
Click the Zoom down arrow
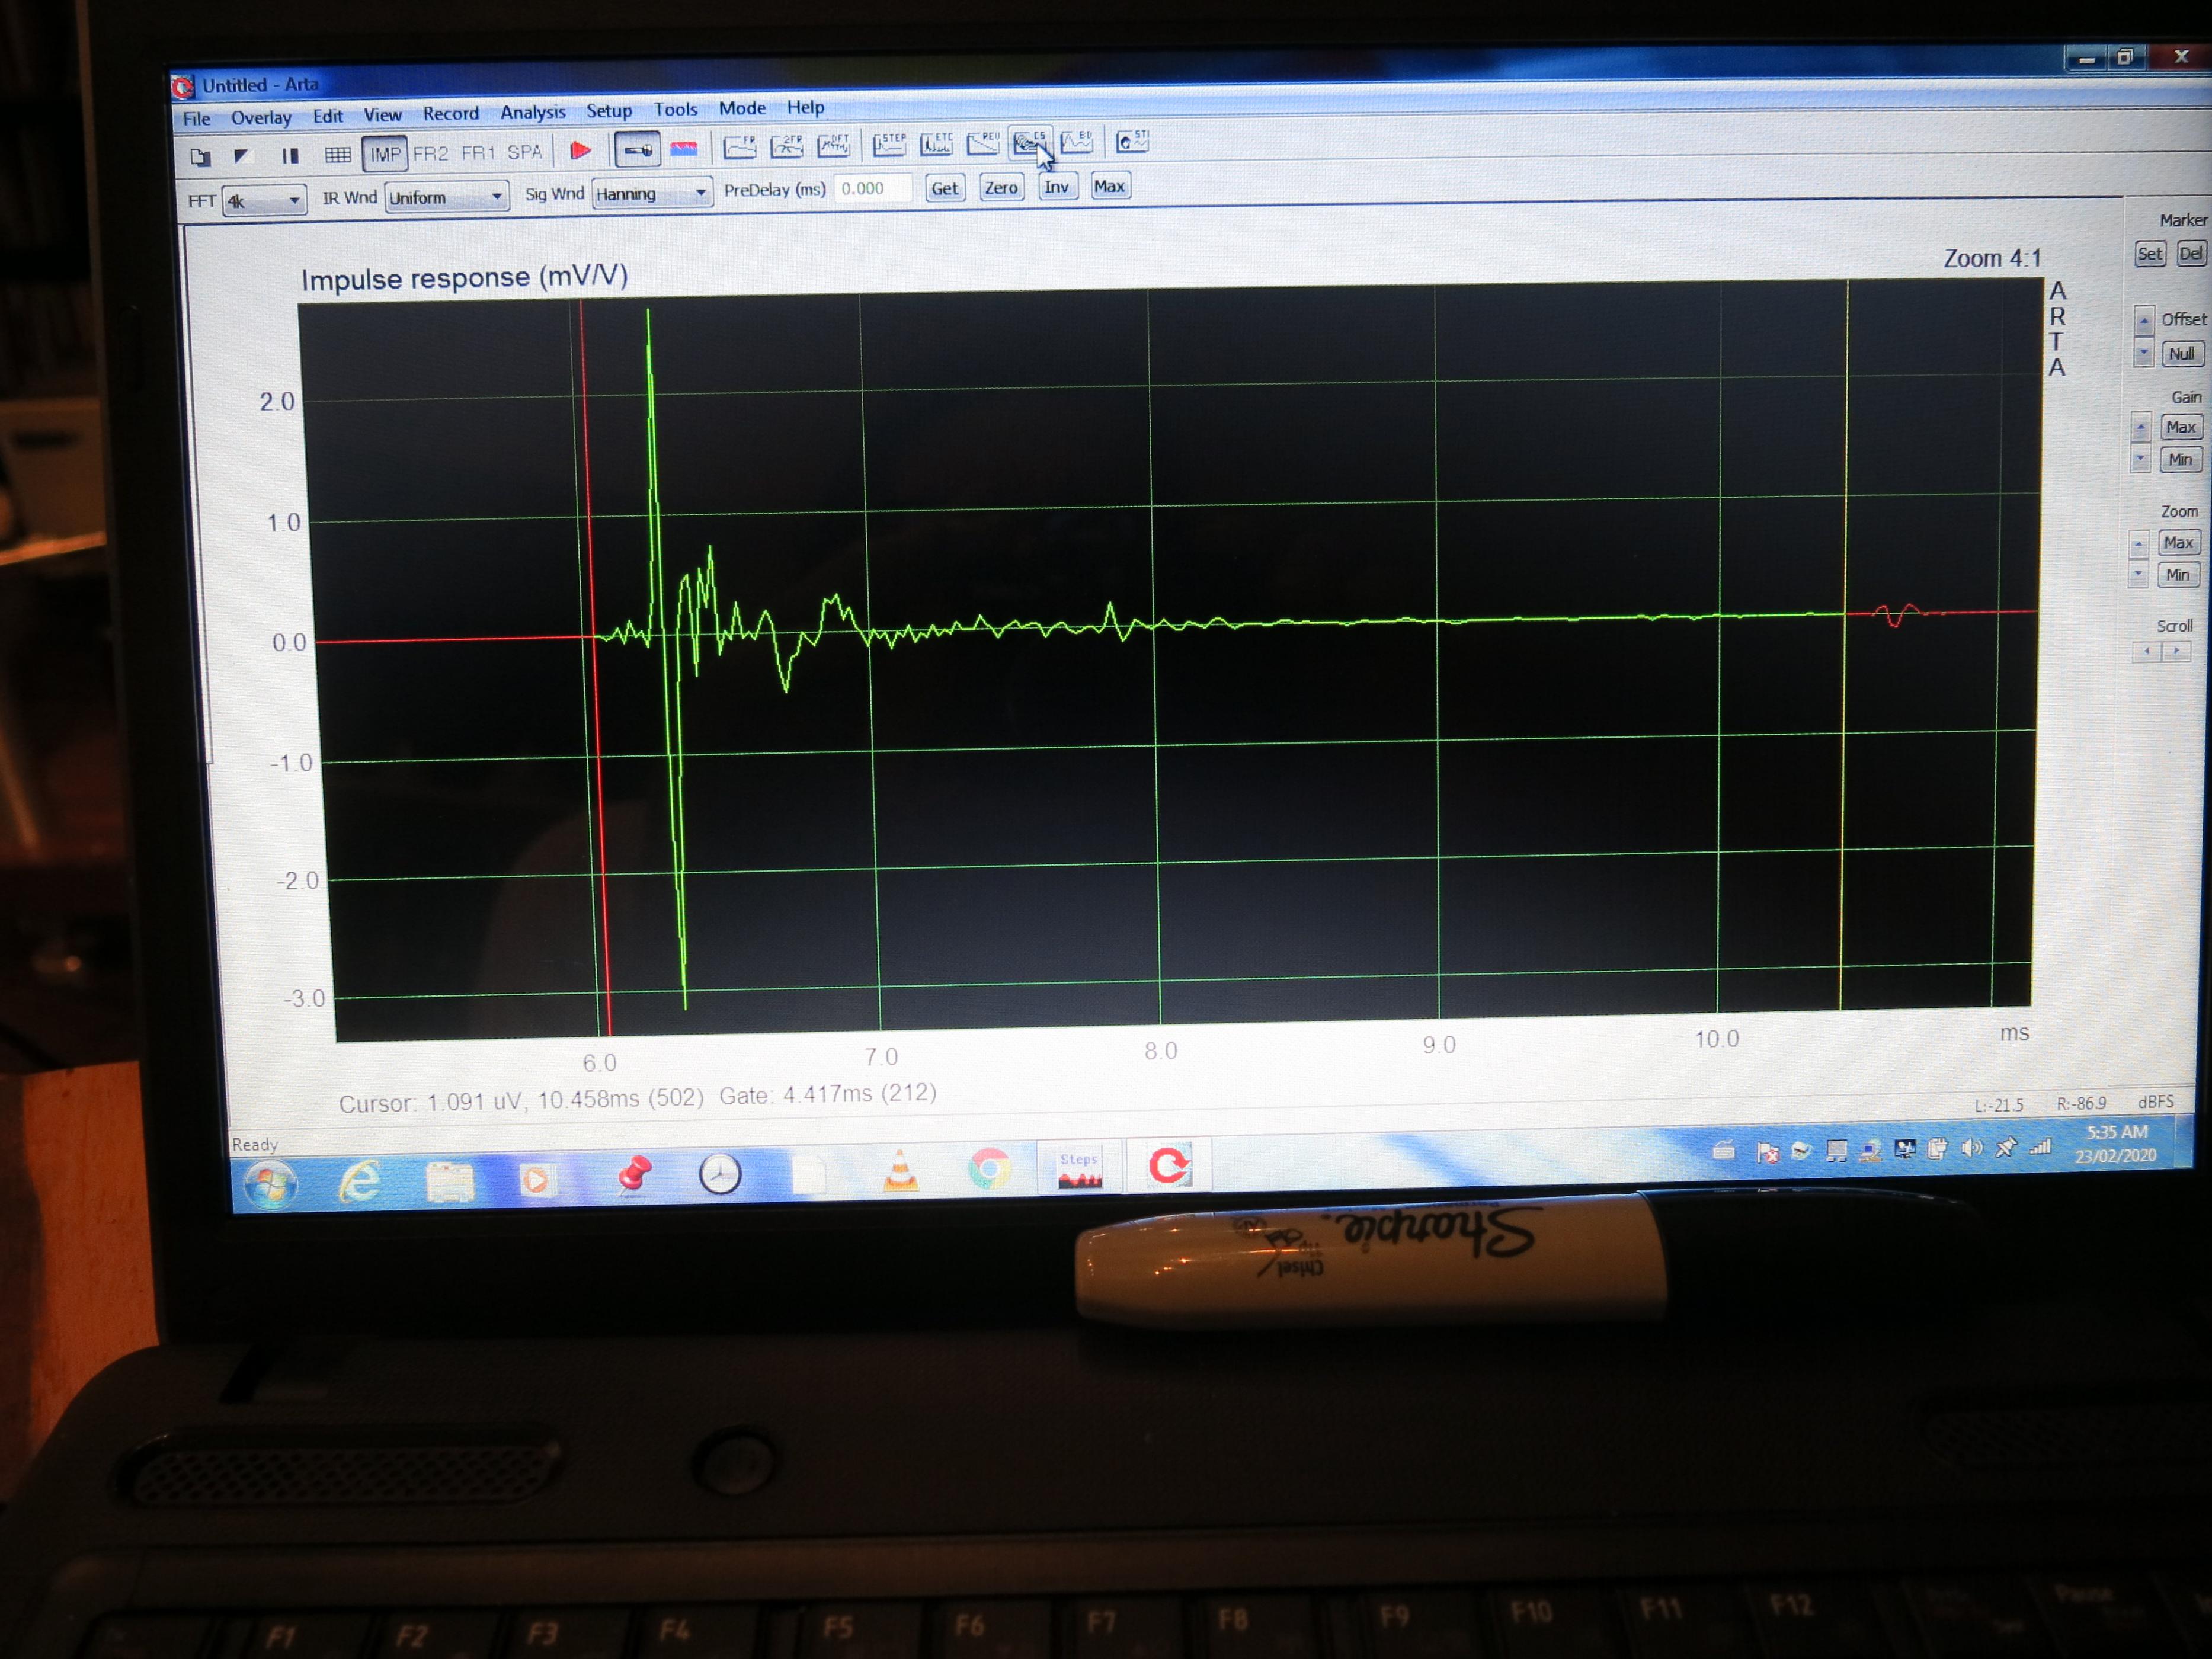coord(2139,574)
